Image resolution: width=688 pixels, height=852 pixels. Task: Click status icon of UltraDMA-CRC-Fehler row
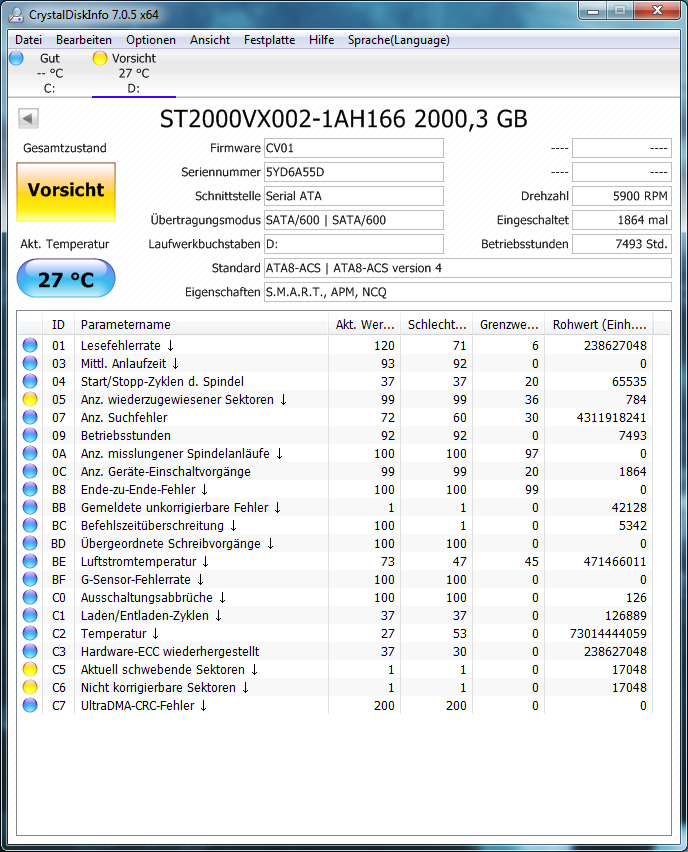pos(30,705)
